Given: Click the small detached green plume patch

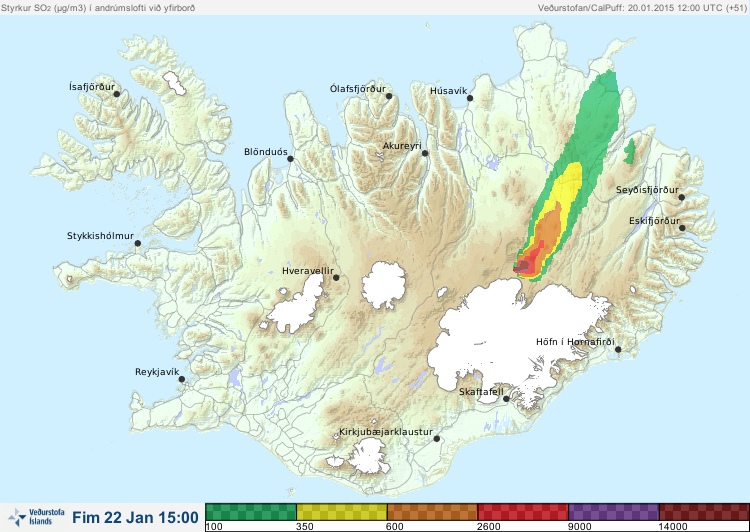Looking at the screenshot, I should coord(630,151).
